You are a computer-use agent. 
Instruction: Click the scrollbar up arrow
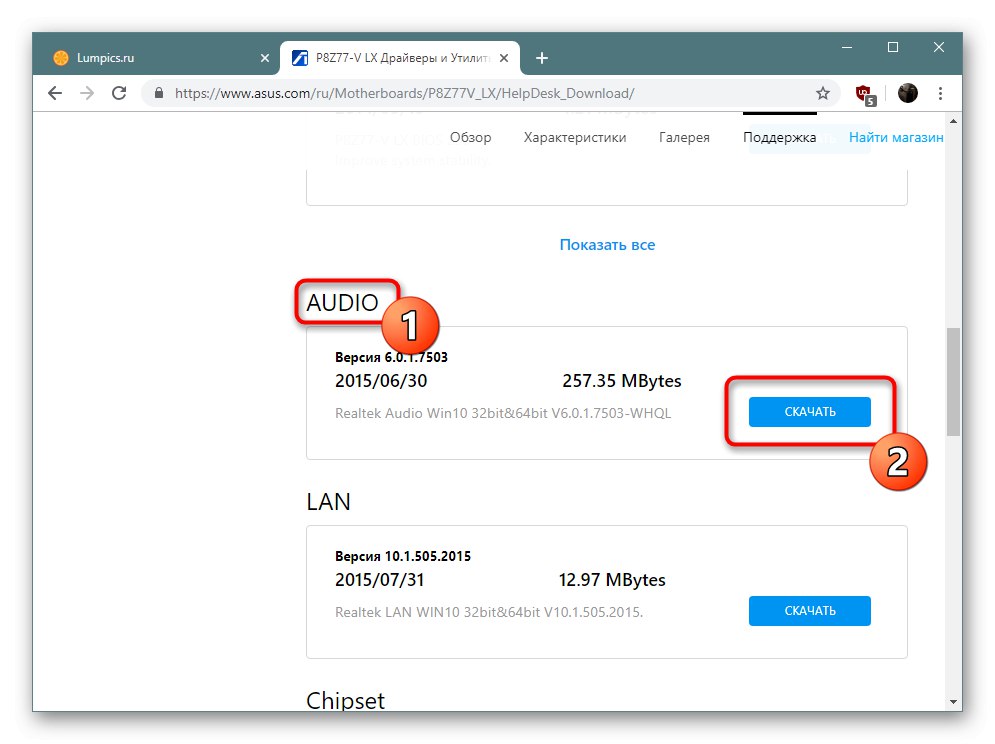tap(953, 121)
